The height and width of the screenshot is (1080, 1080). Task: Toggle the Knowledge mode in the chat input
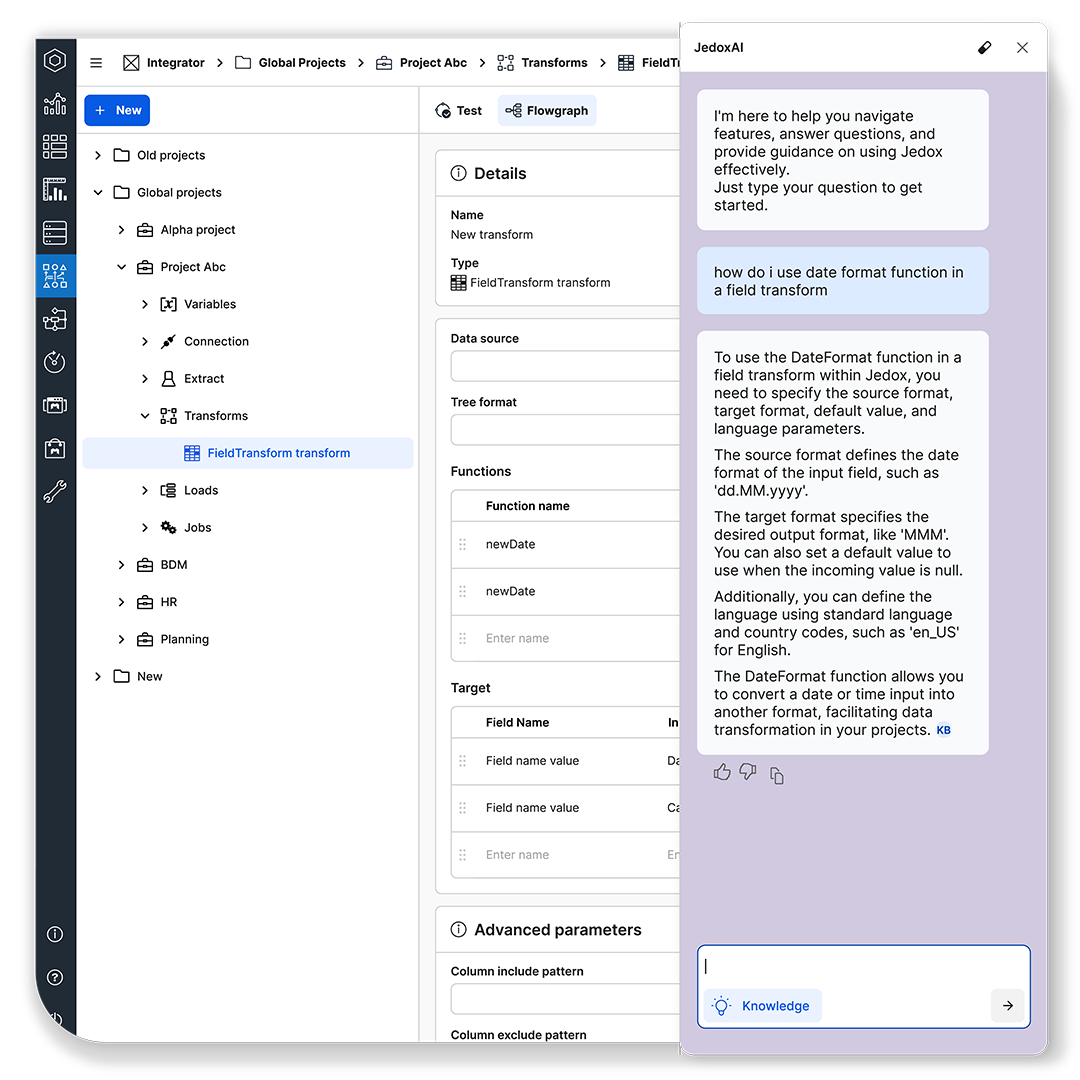762,1006
